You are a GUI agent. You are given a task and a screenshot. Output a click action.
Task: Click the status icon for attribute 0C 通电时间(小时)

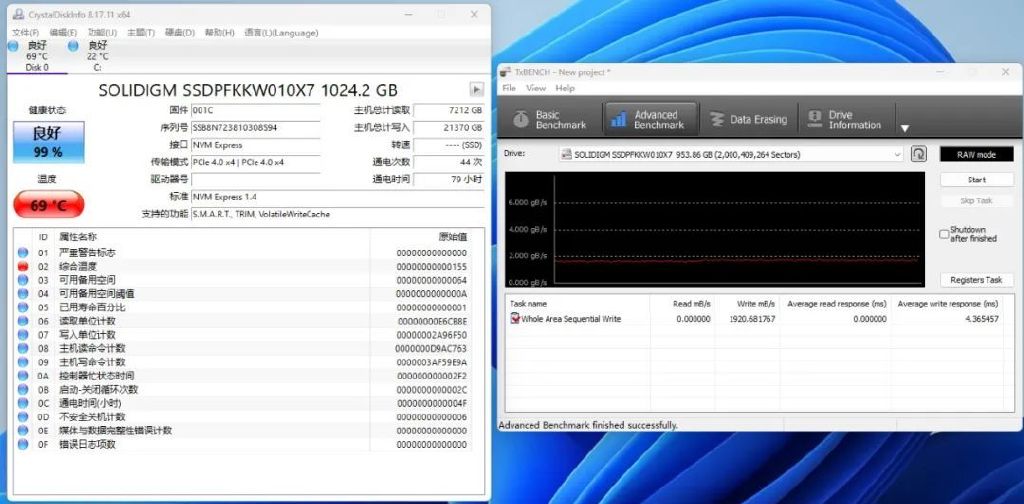23,403
